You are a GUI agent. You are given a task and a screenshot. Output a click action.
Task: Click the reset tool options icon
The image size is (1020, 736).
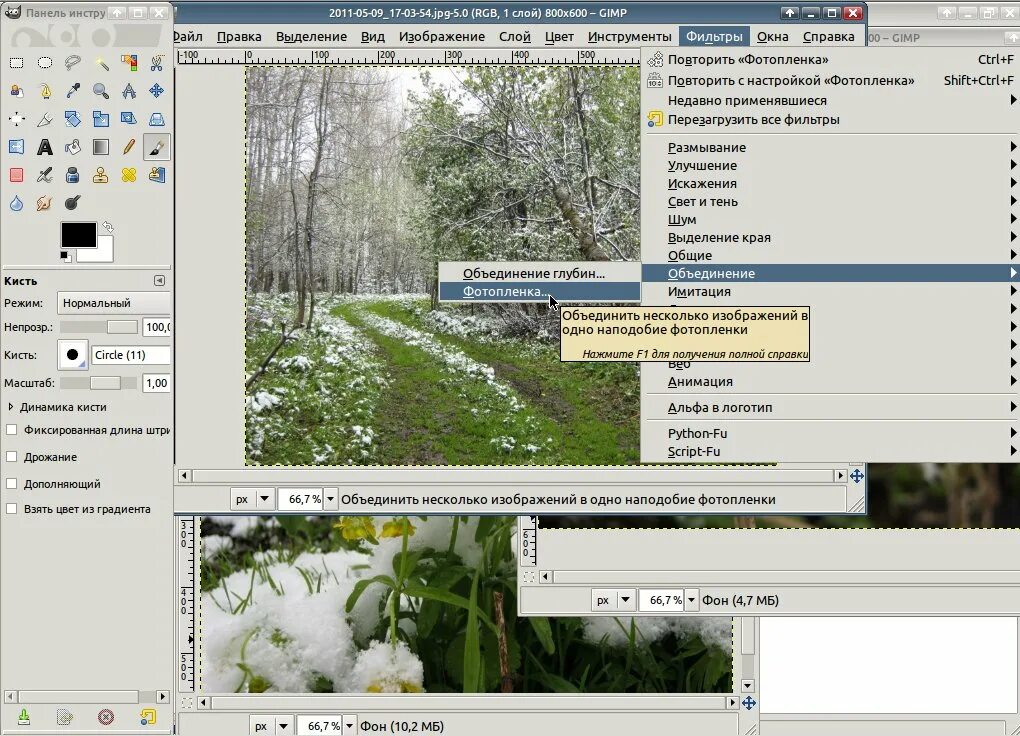pyautogui.click(x=148, y=716)
